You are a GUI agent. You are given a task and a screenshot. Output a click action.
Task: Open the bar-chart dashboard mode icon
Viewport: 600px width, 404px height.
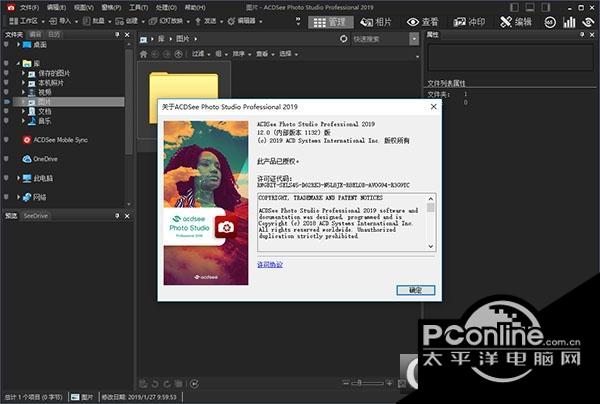click(x=569, y=23)
